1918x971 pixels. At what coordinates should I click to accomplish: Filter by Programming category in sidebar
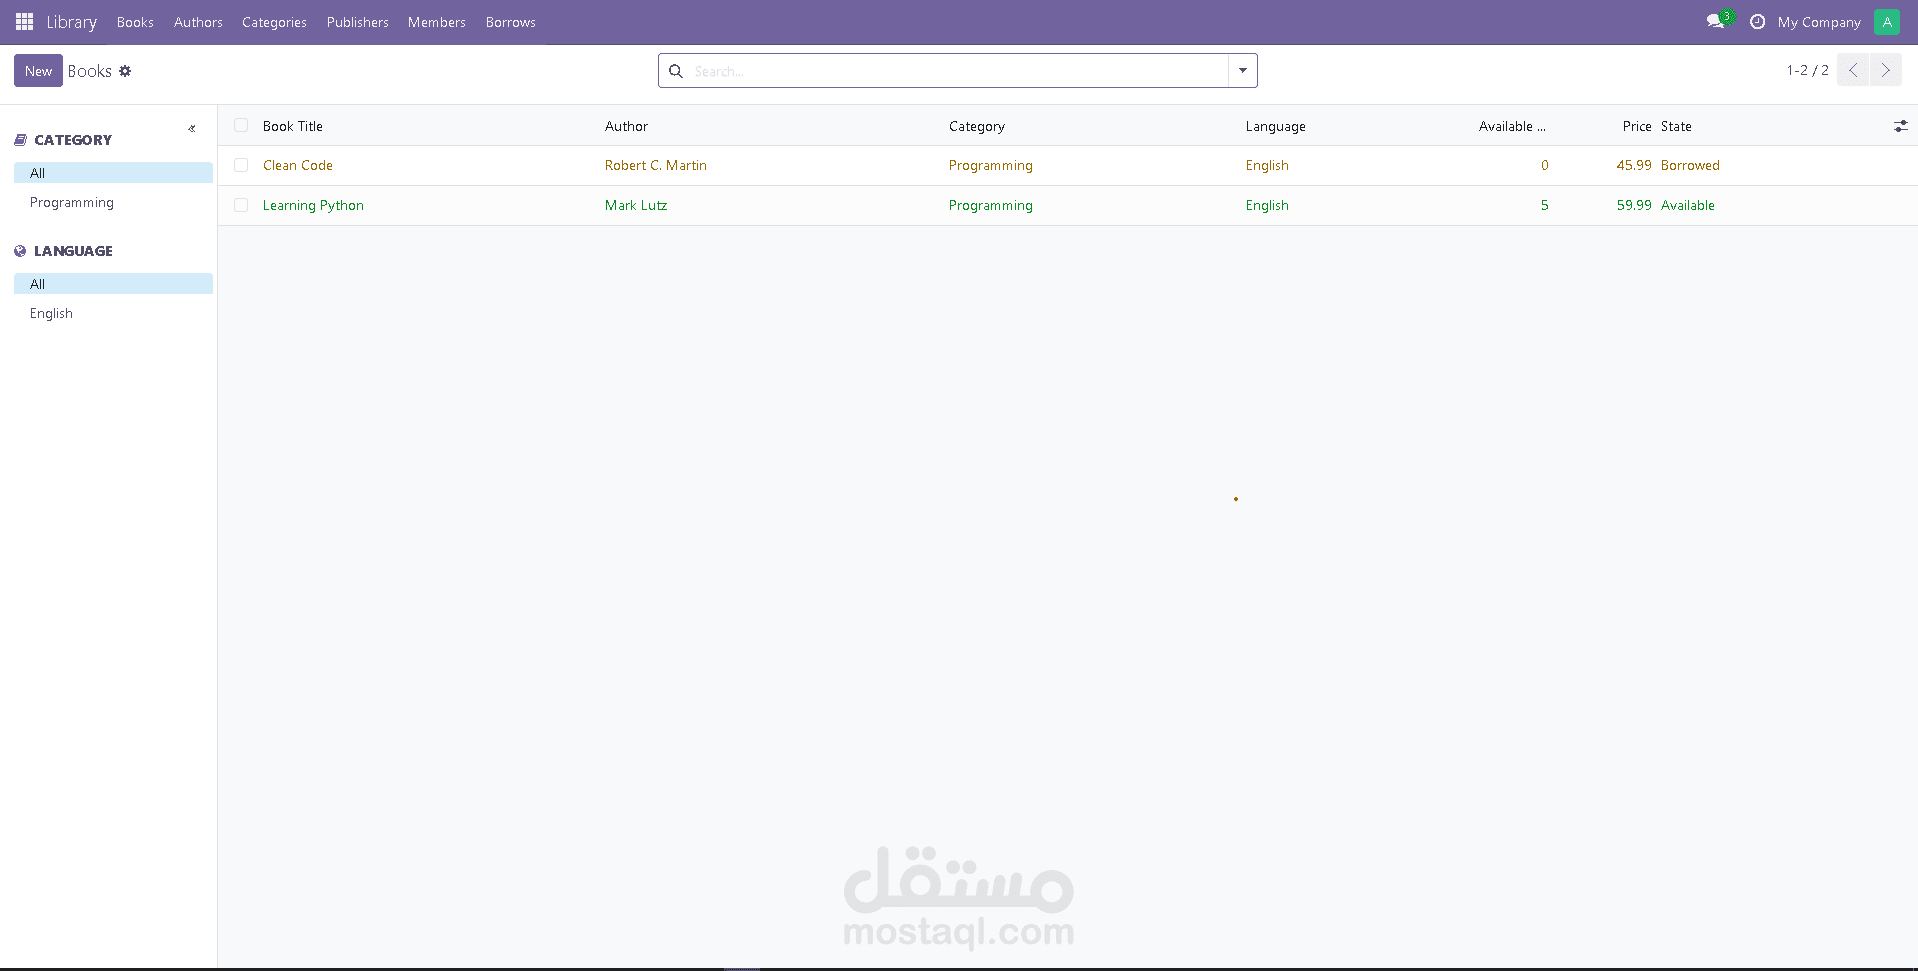71,202
